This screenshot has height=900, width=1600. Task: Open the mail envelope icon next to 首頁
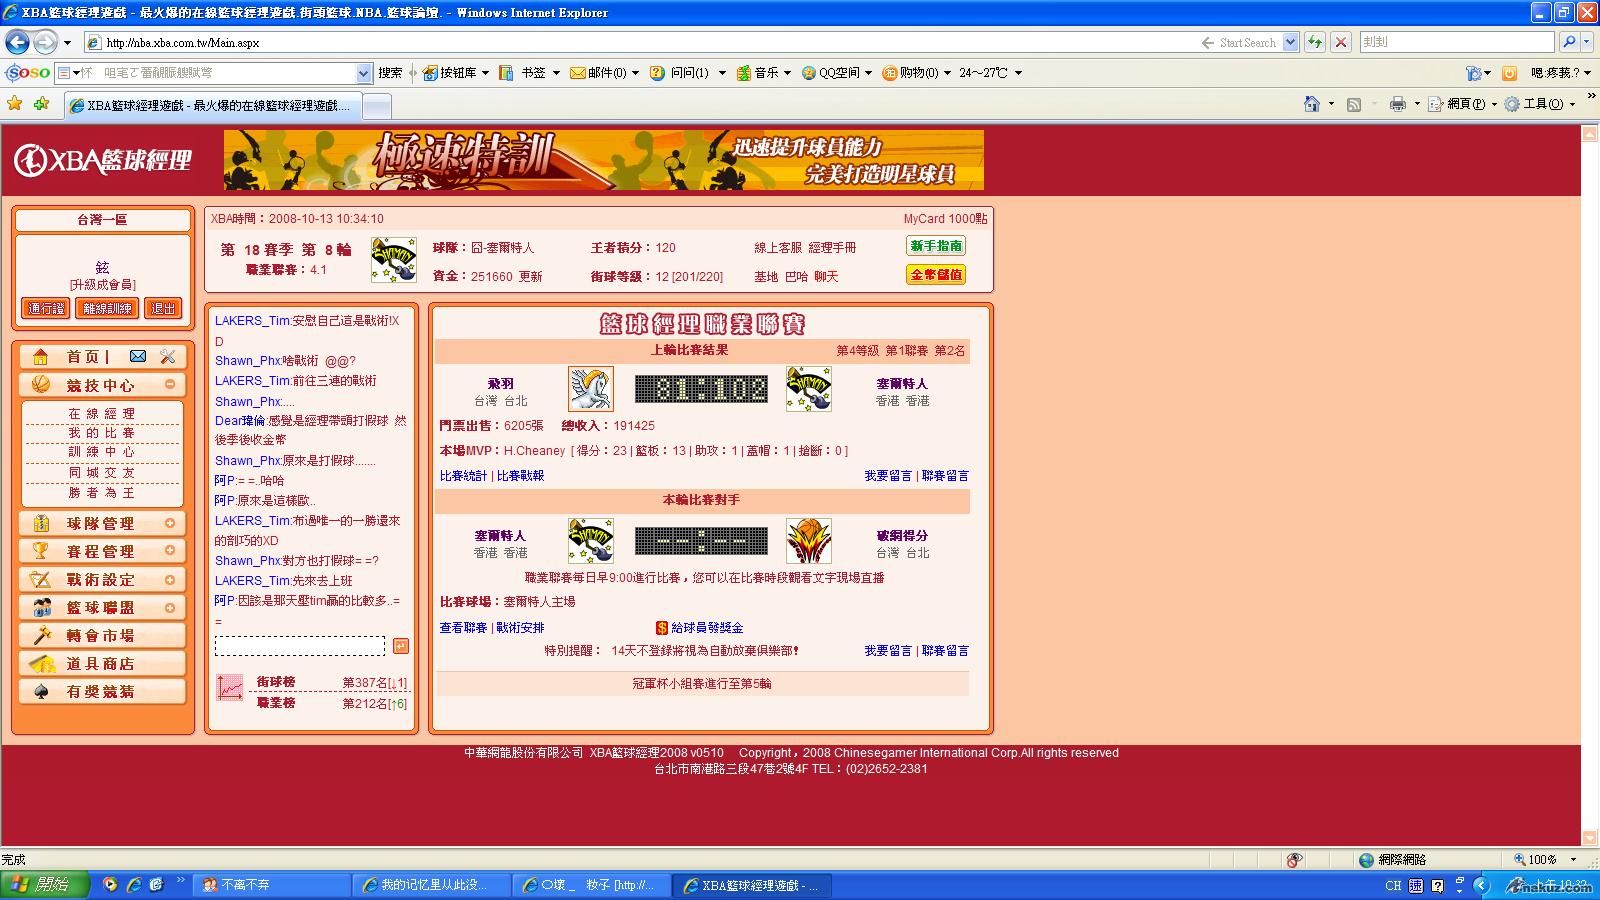pyautogui.click(x=138, y=356)
